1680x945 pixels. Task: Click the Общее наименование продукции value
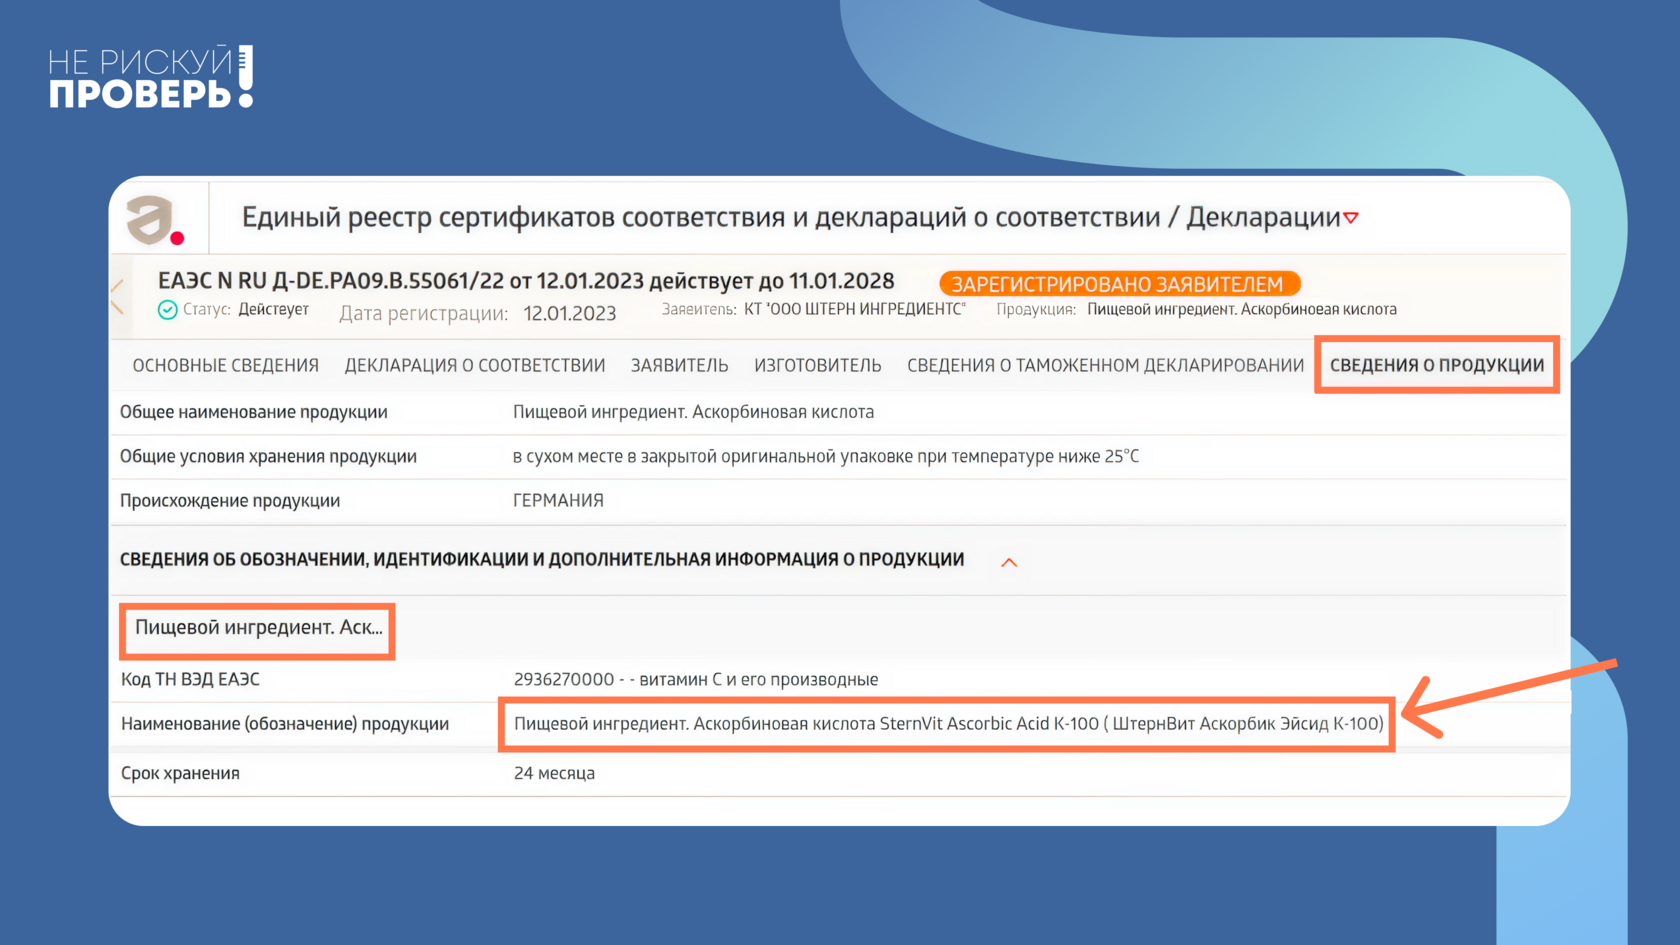pos(694,412)
